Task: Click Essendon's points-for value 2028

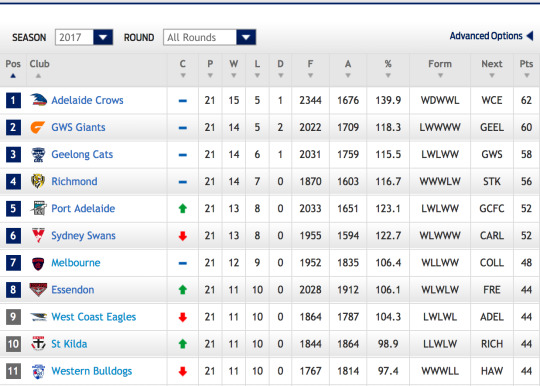Action: point(310,290)
